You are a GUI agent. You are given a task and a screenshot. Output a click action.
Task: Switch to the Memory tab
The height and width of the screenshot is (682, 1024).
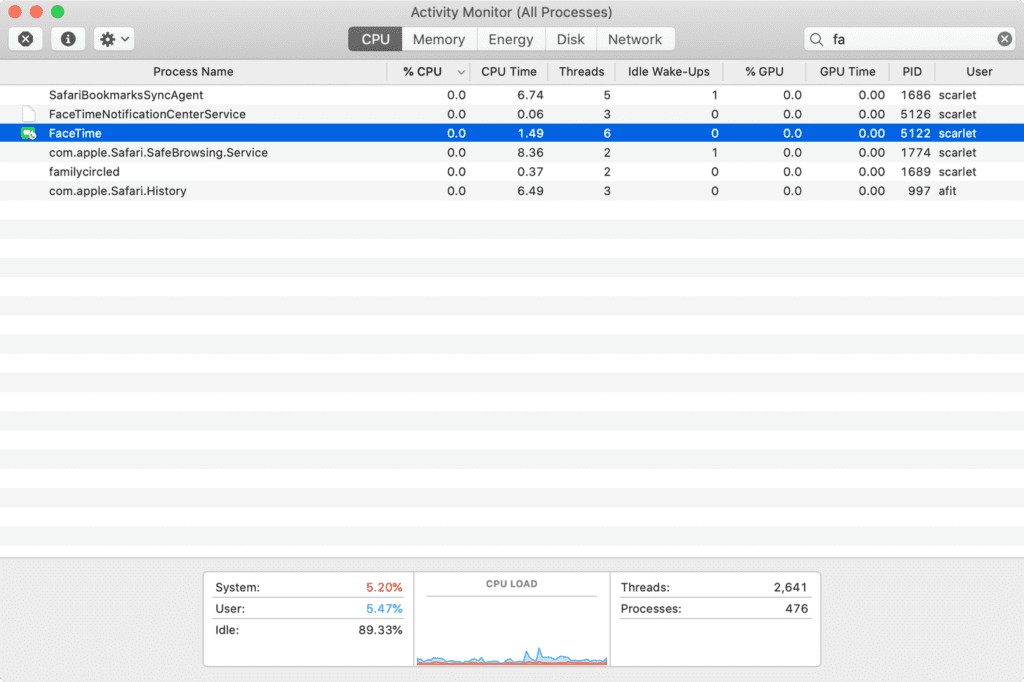tap(439, 39)
